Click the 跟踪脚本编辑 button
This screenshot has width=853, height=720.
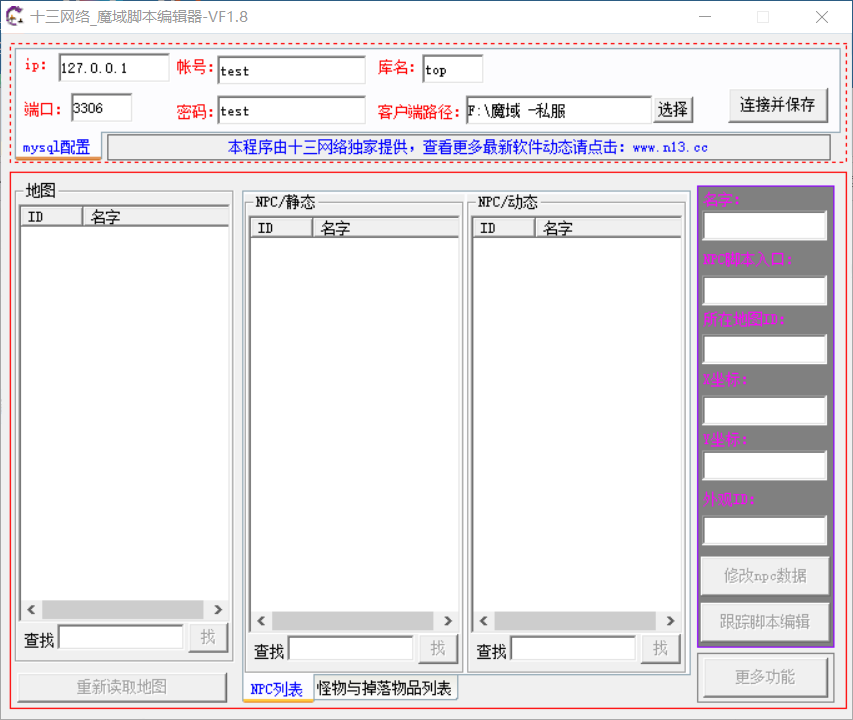click(765, 622)
